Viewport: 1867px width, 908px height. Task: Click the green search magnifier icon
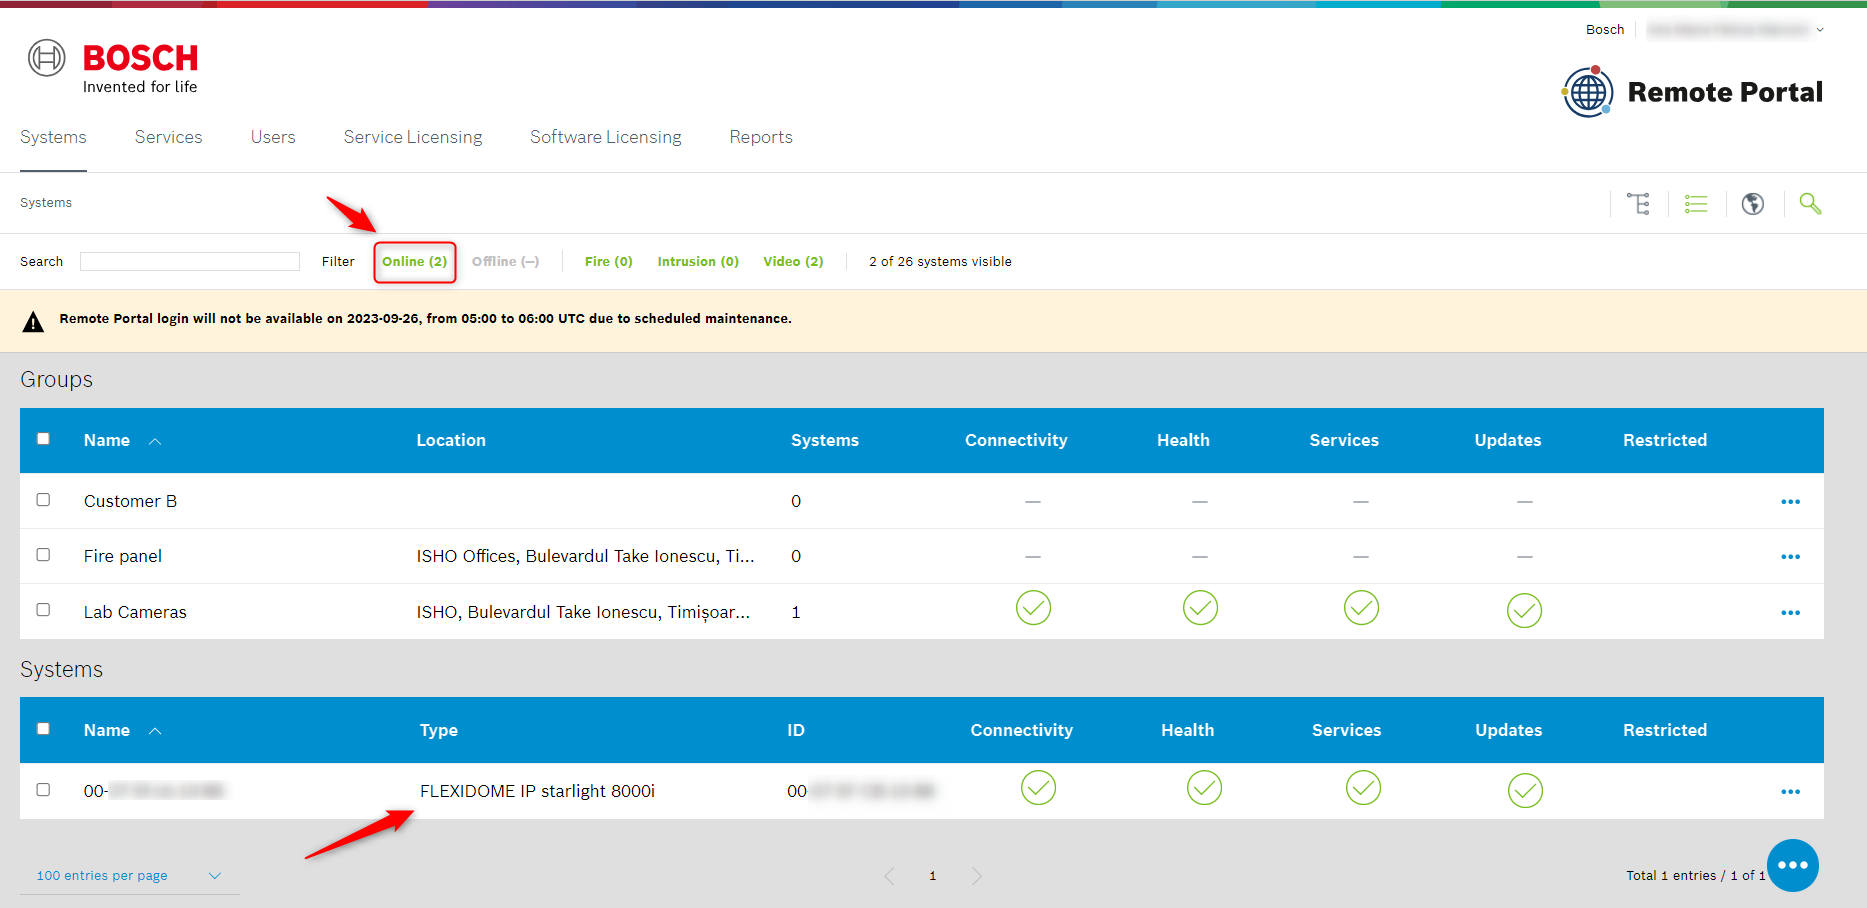click(1810, 204)
